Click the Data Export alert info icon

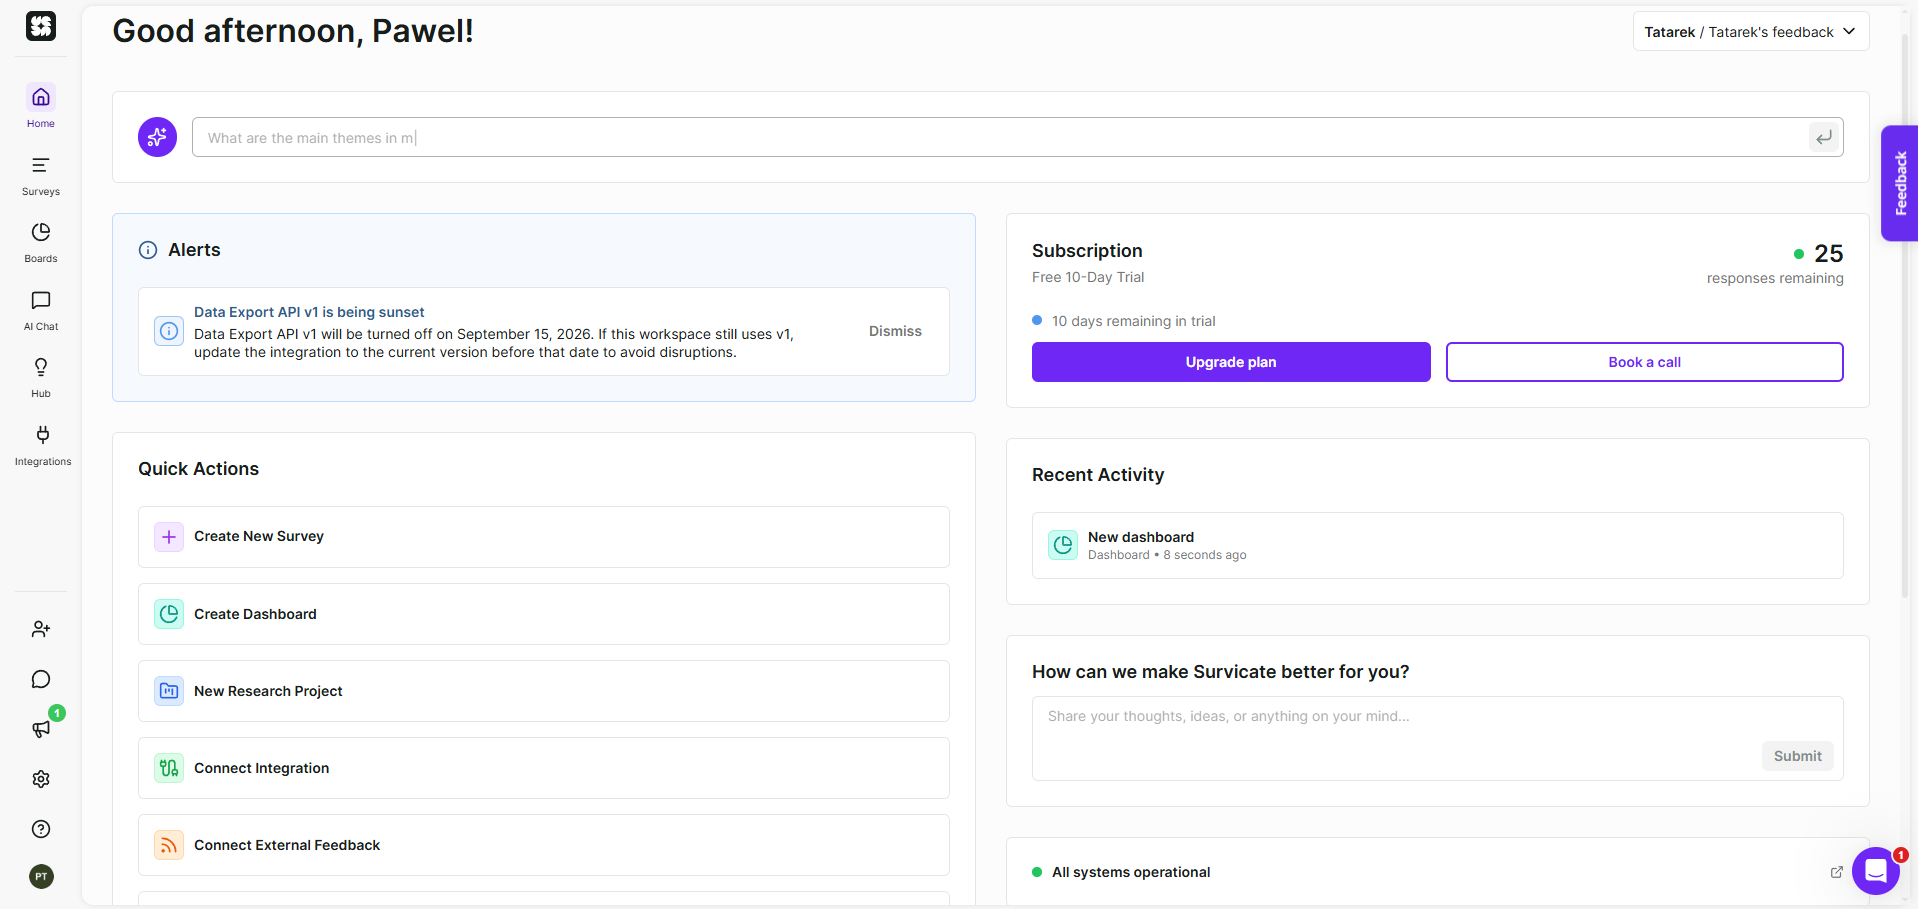(x=169, y=331)
